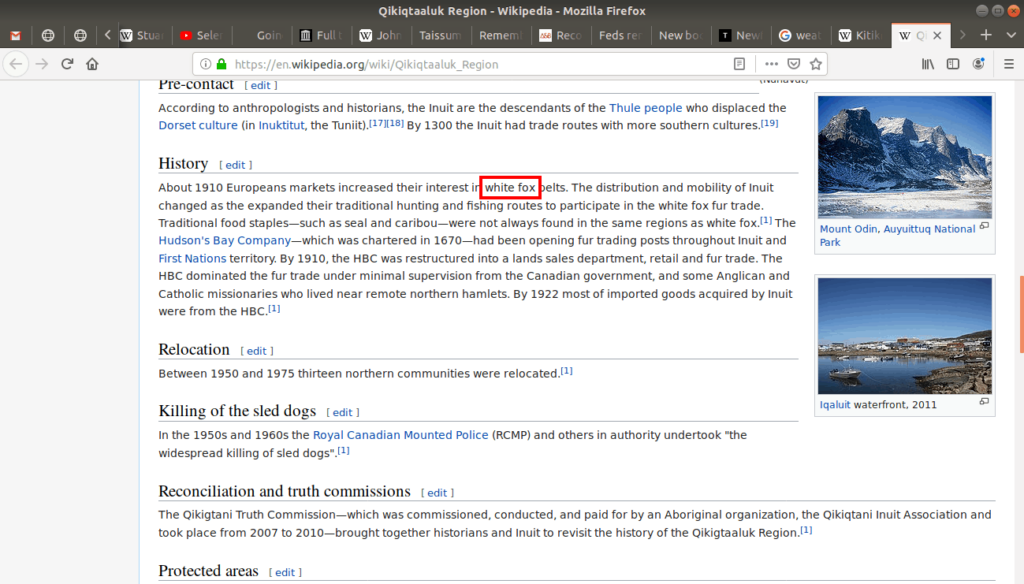Click the browser Forward arrow button

tap(42, 64)
